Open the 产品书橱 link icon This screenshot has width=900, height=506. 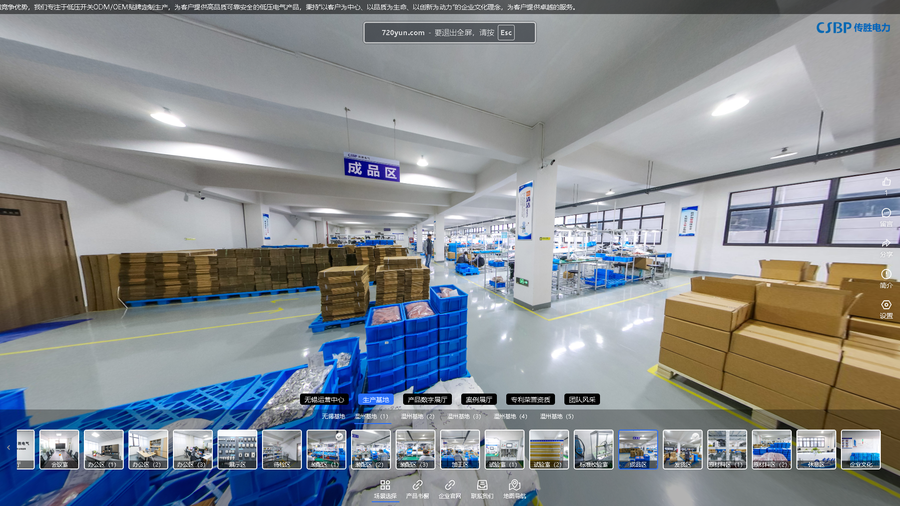coord(417,485)
